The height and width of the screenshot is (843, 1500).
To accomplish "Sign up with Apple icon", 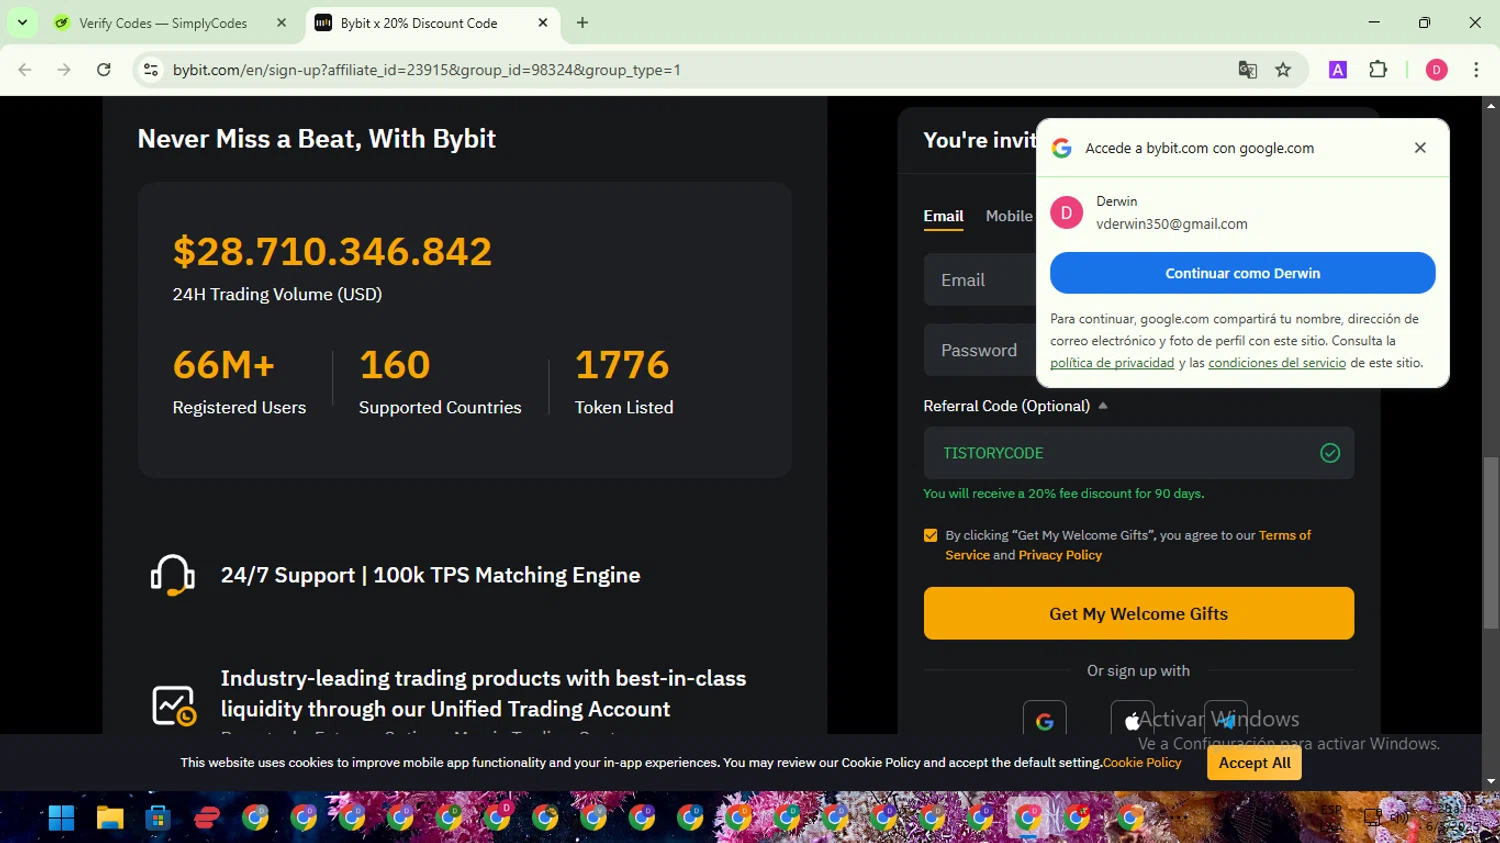I will click(1132, 718).
